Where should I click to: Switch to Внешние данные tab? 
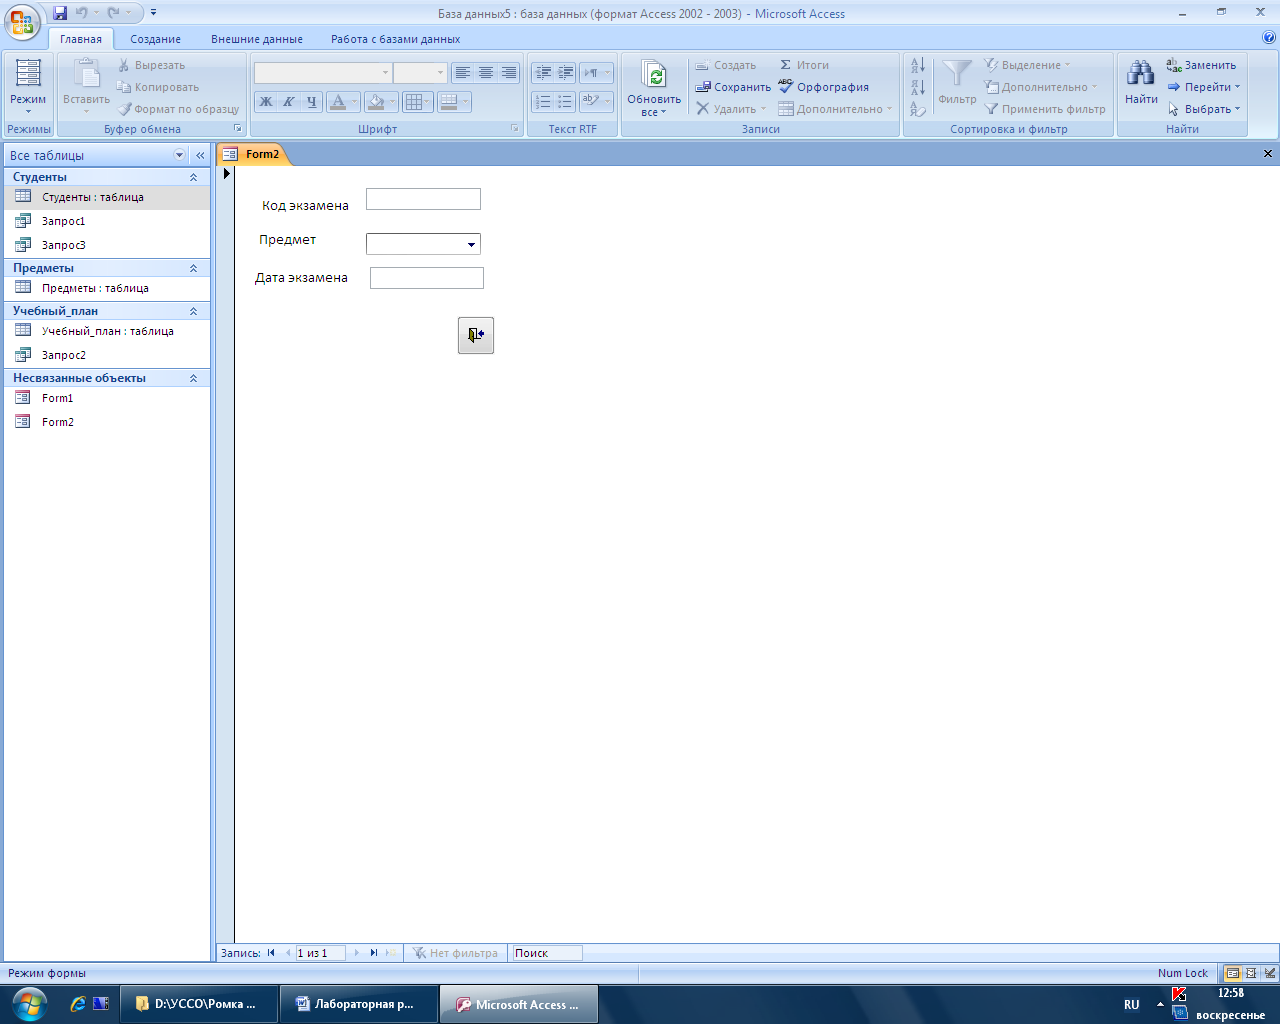pyautogui.click(x=257, y=39)
